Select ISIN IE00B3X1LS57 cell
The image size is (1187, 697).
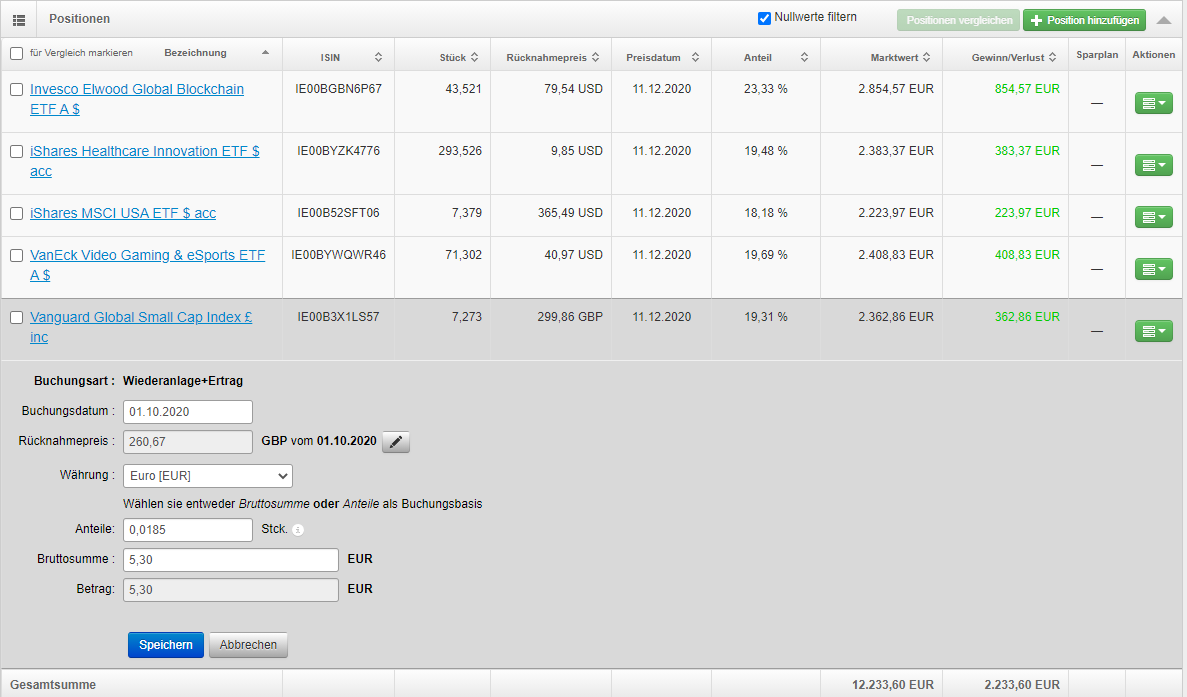click(x=338, y=317)
